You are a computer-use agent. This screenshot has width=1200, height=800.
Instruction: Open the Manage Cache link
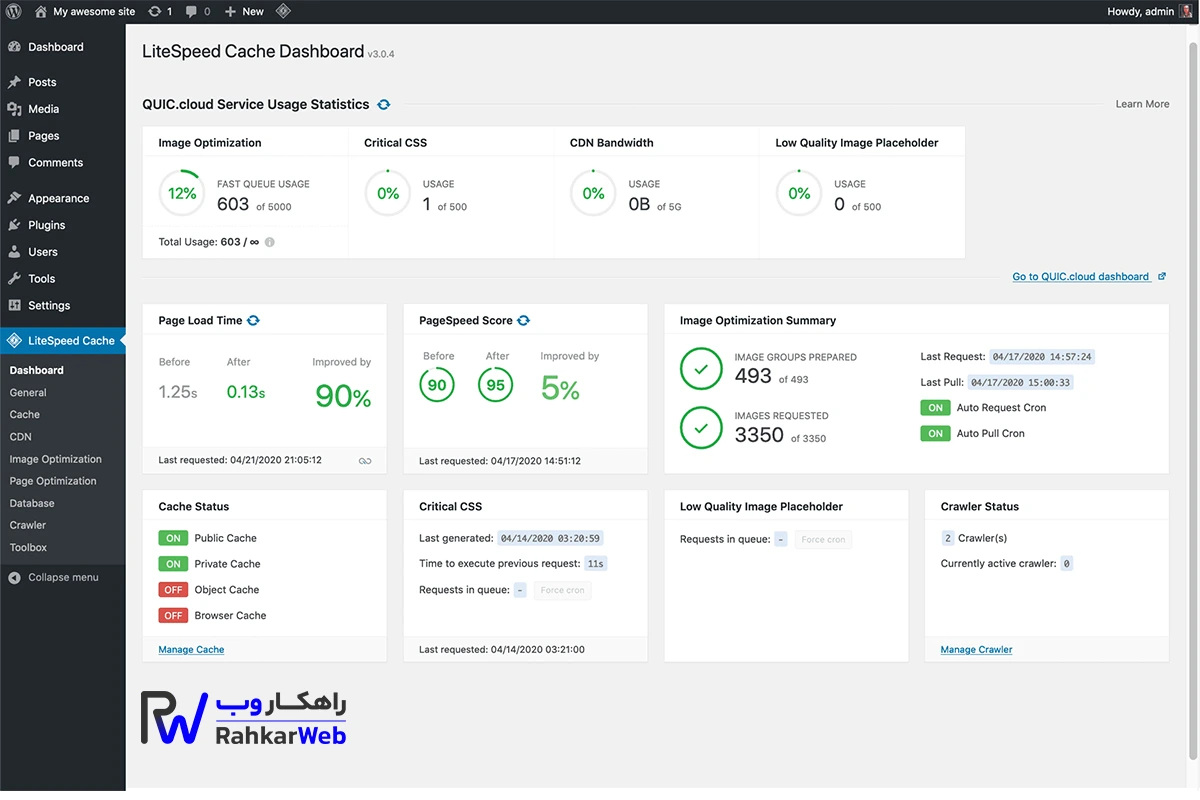click(x=191, y=650)
